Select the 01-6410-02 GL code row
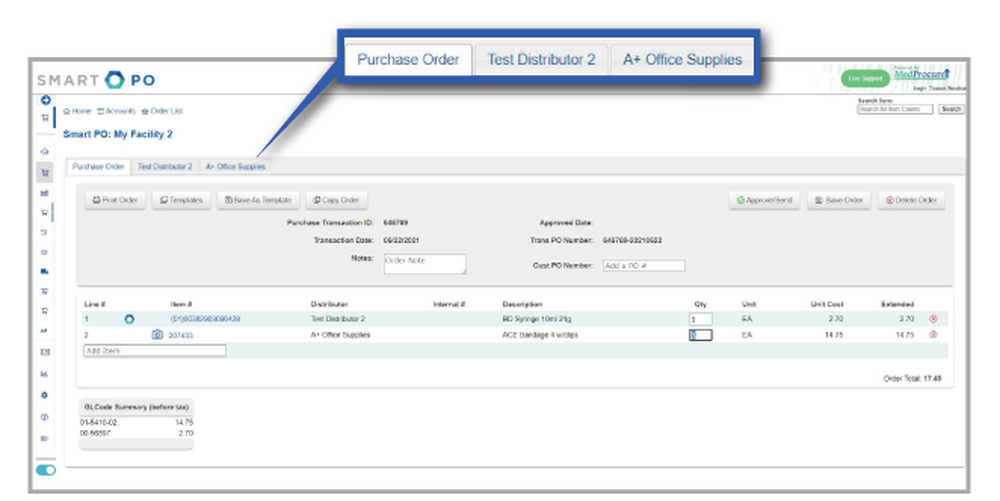The image size is (1000, 501). [136, 422]
